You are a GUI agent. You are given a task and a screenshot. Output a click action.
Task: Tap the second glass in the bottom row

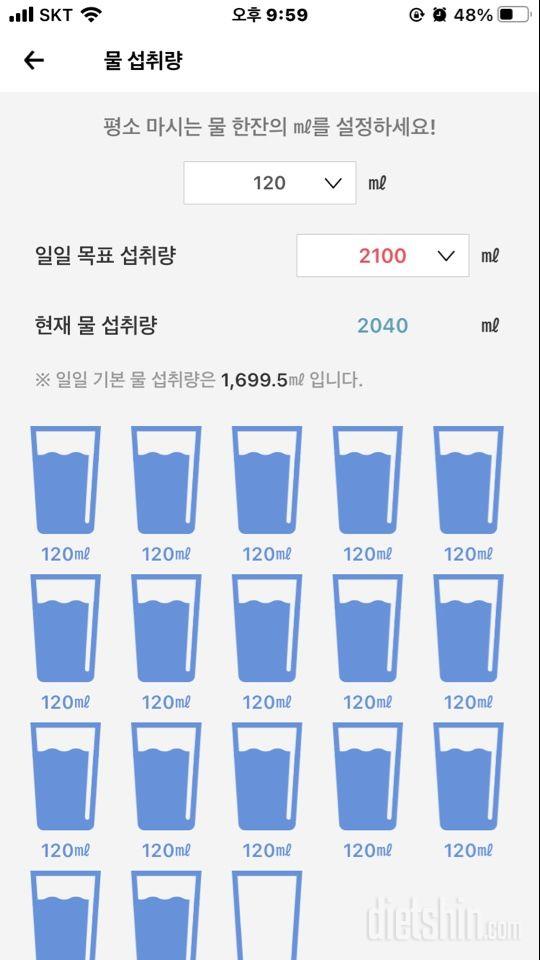pos(166,915)
